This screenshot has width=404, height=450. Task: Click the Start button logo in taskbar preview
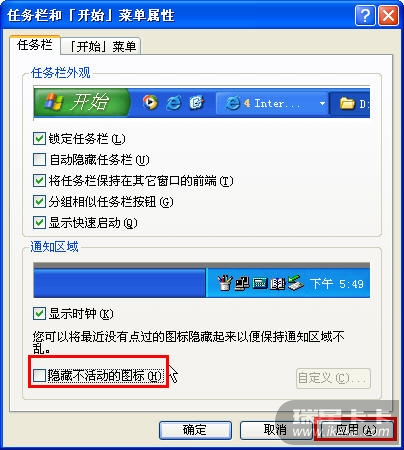[53, 102]
